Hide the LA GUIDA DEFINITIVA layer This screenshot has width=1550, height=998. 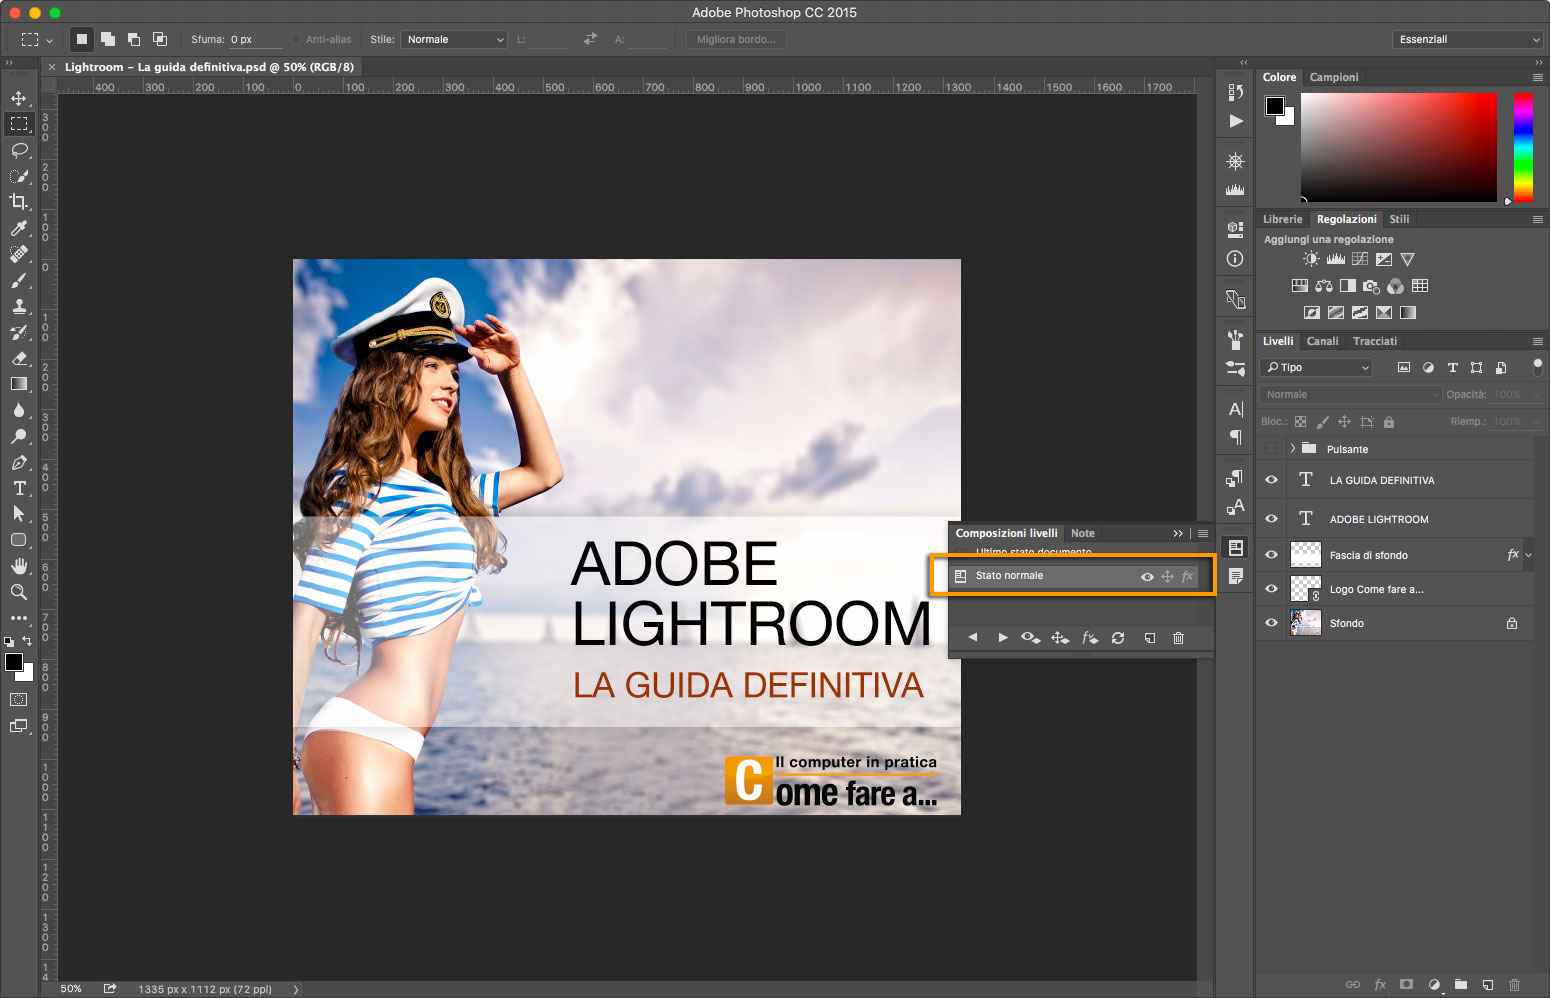point(1271,480)
